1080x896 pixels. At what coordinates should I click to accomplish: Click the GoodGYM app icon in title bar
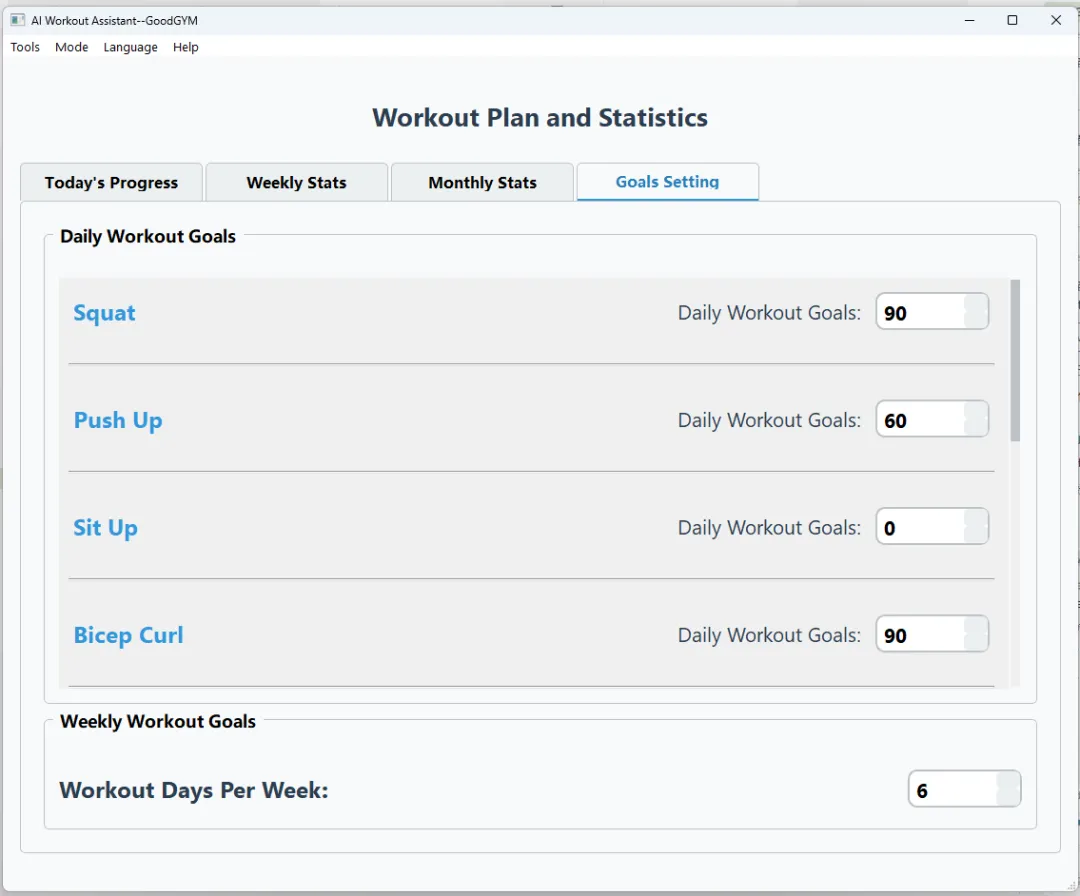pos(18,20)
